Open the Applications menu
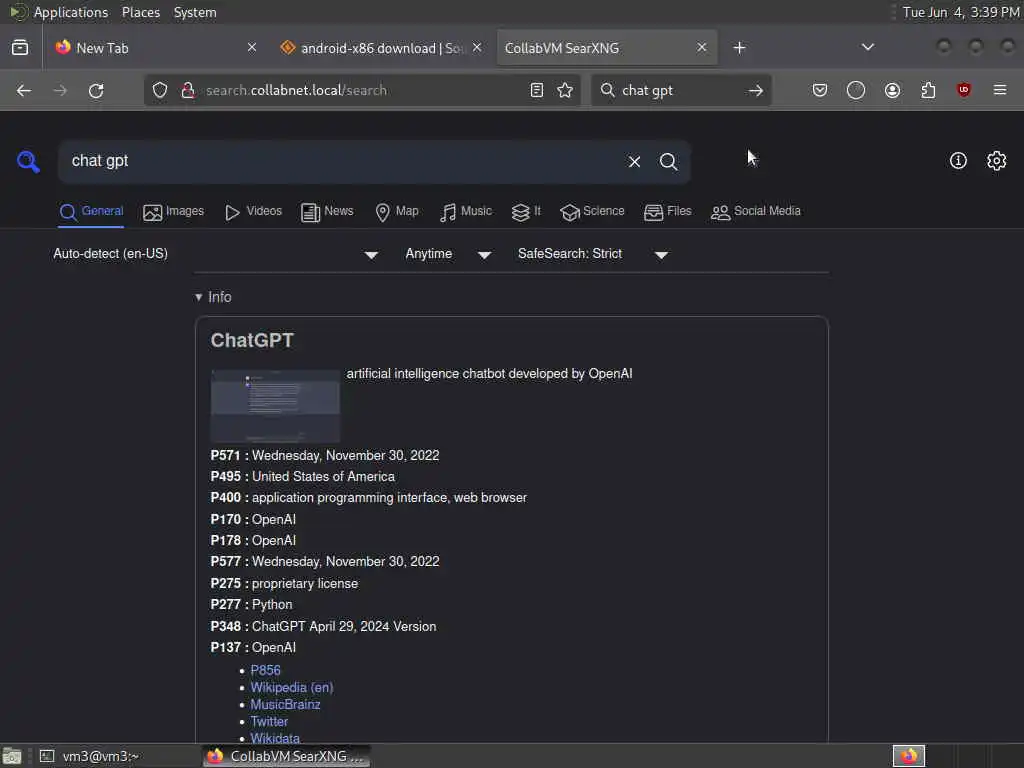The width and height of the screenshot is (1024, 768). click(71, 12)
